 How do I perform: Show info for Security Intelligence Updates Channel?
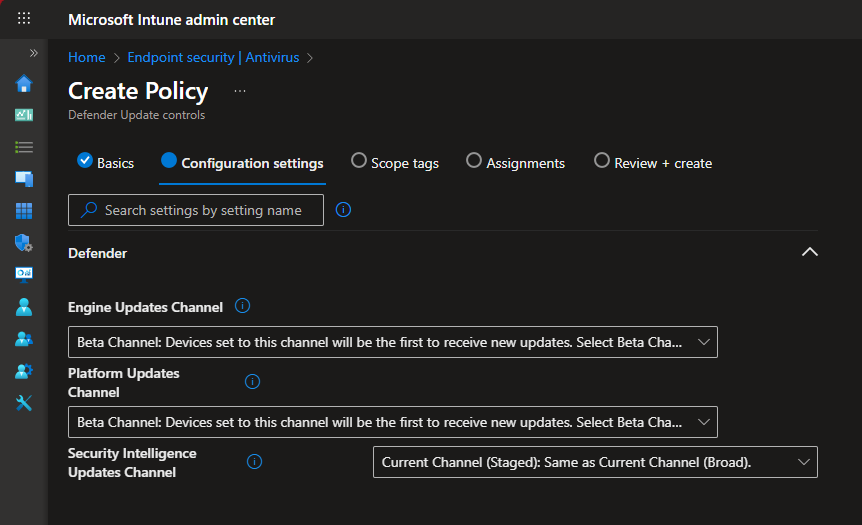(x=255, y=462)
